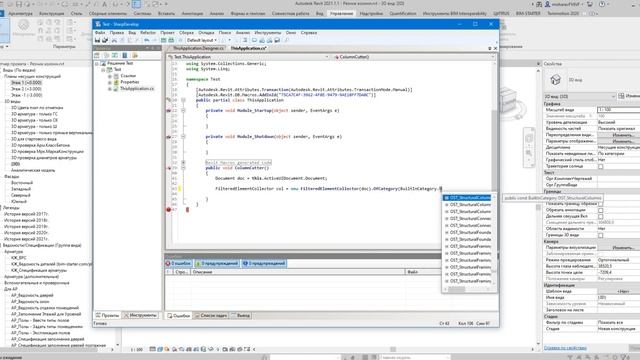The height and width of the screenshot is (360, 640).
Task: Toggle the errors filter button in Errors panel
Action: pos(178,263)
